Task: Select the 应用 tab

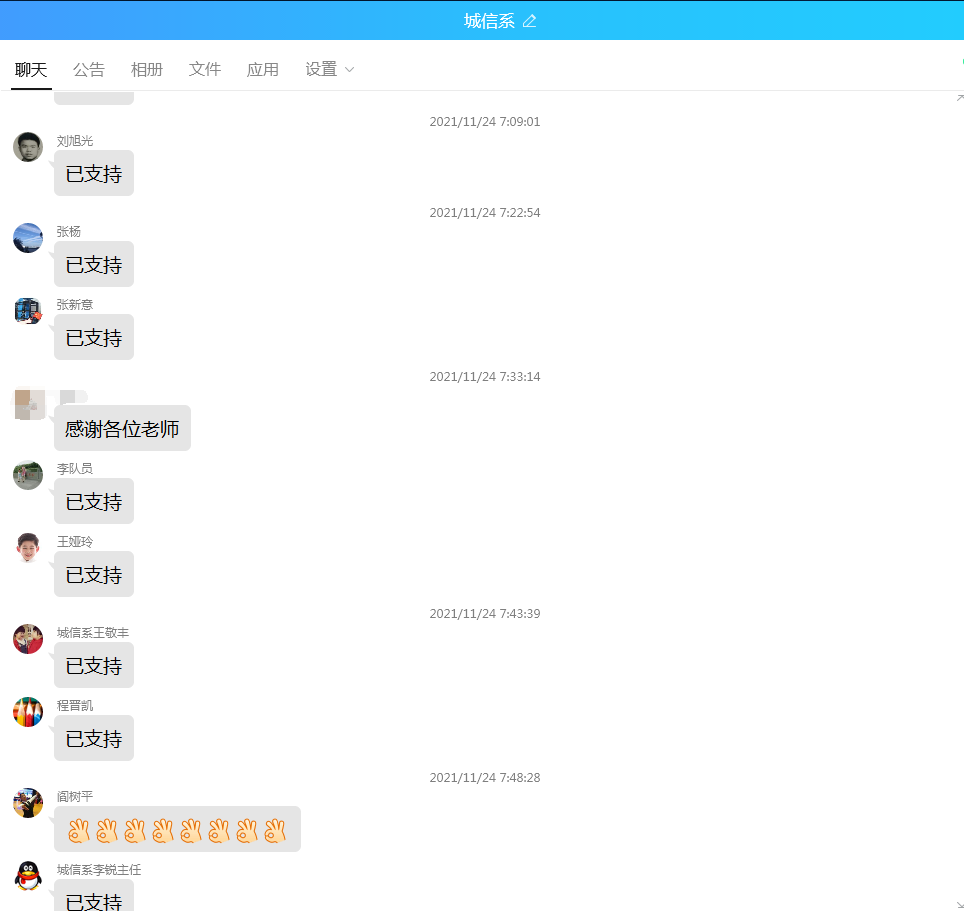Action: tap(262, 69)
